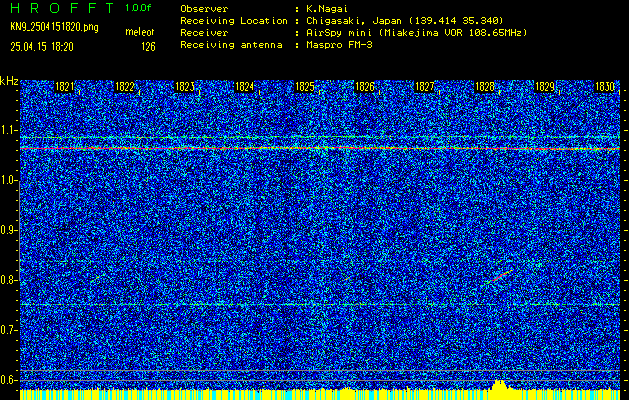Click the 1.0 kHz axis label
The height and width of the screenshot is (400, 629).
pyautogui.click(x=9, y=181)
